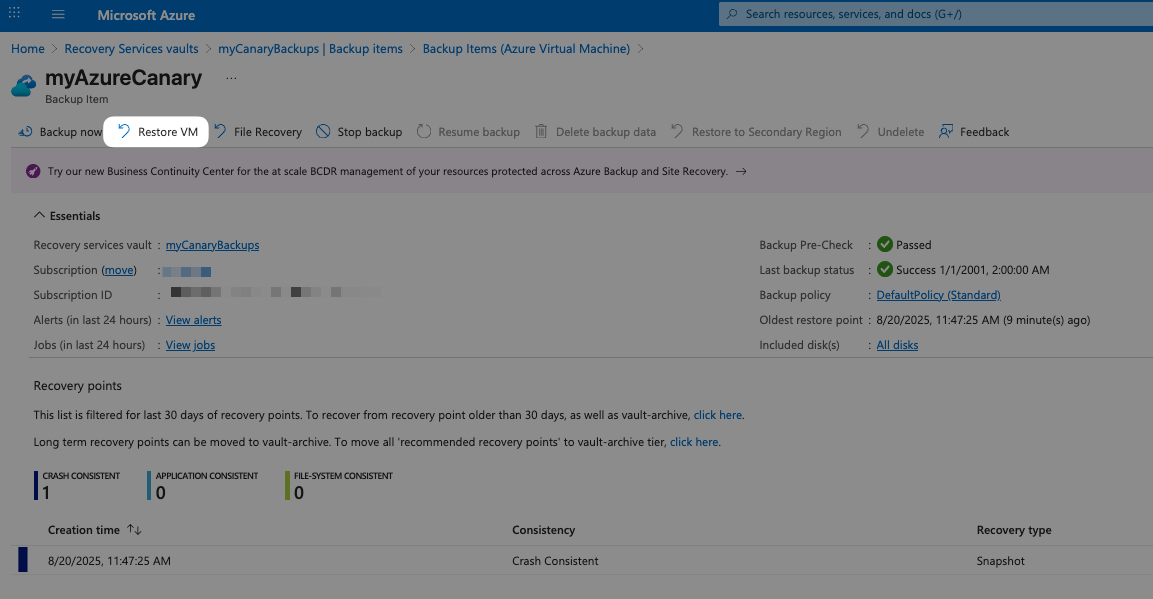Screen dimensions: 1153x599
Task: Click the Application Consistent color bar
Action: coord(149,486)
